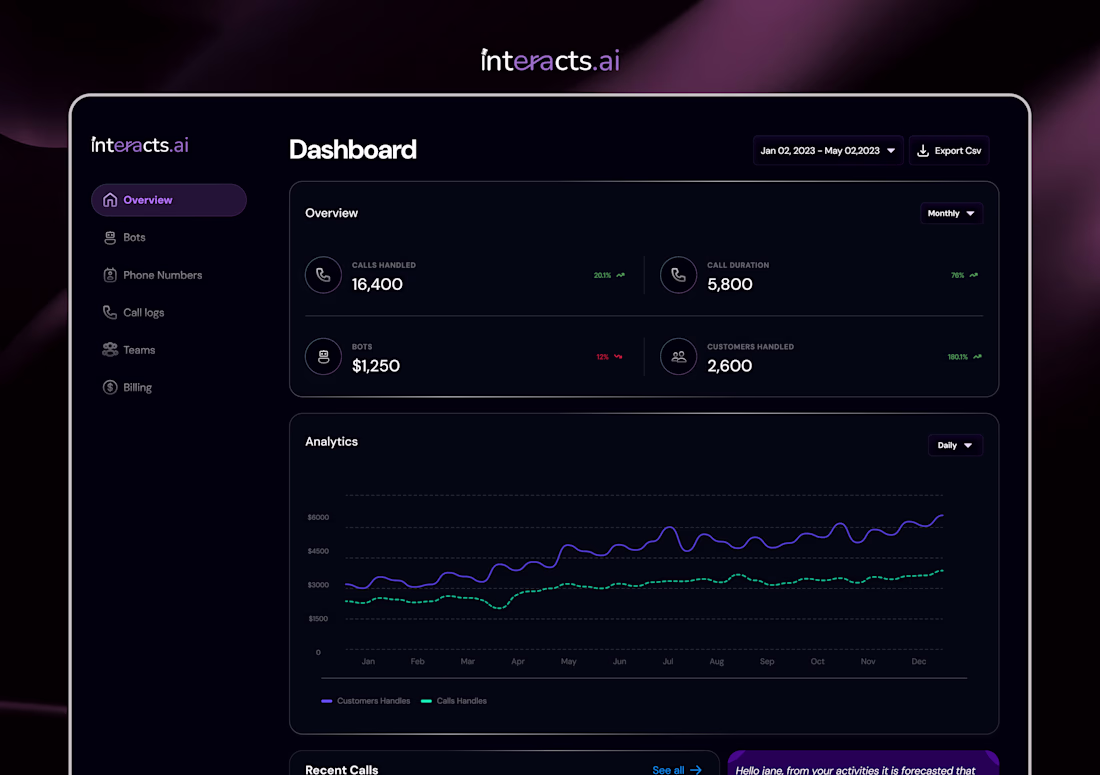Change the Daily dropdown in Analytics
1100x775 pixels.
pyautogui.click(x=955, y=445)
